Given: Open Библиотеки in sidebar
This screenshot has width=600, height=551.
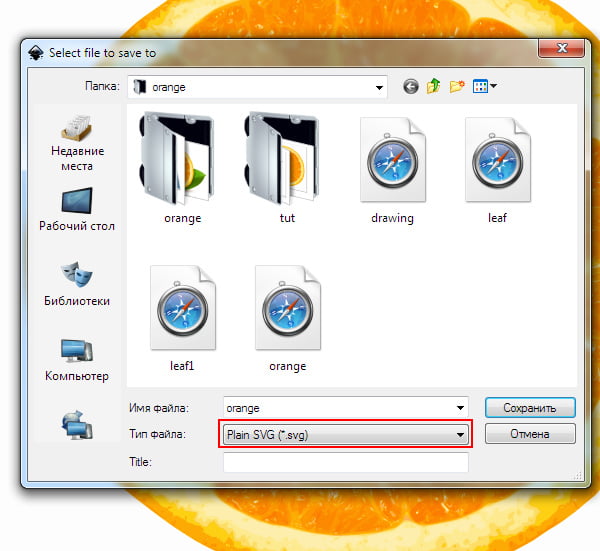Looking at the screenshot, I should (77, 284).
